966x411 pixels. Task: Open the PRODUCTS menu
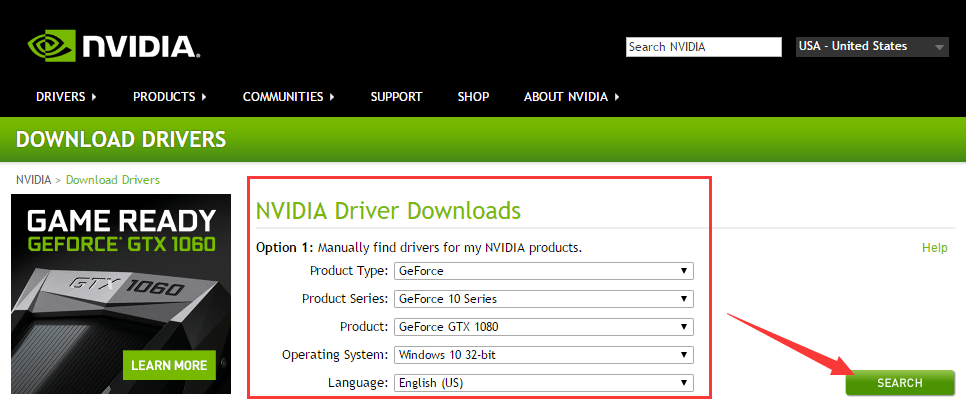[170, 97]
